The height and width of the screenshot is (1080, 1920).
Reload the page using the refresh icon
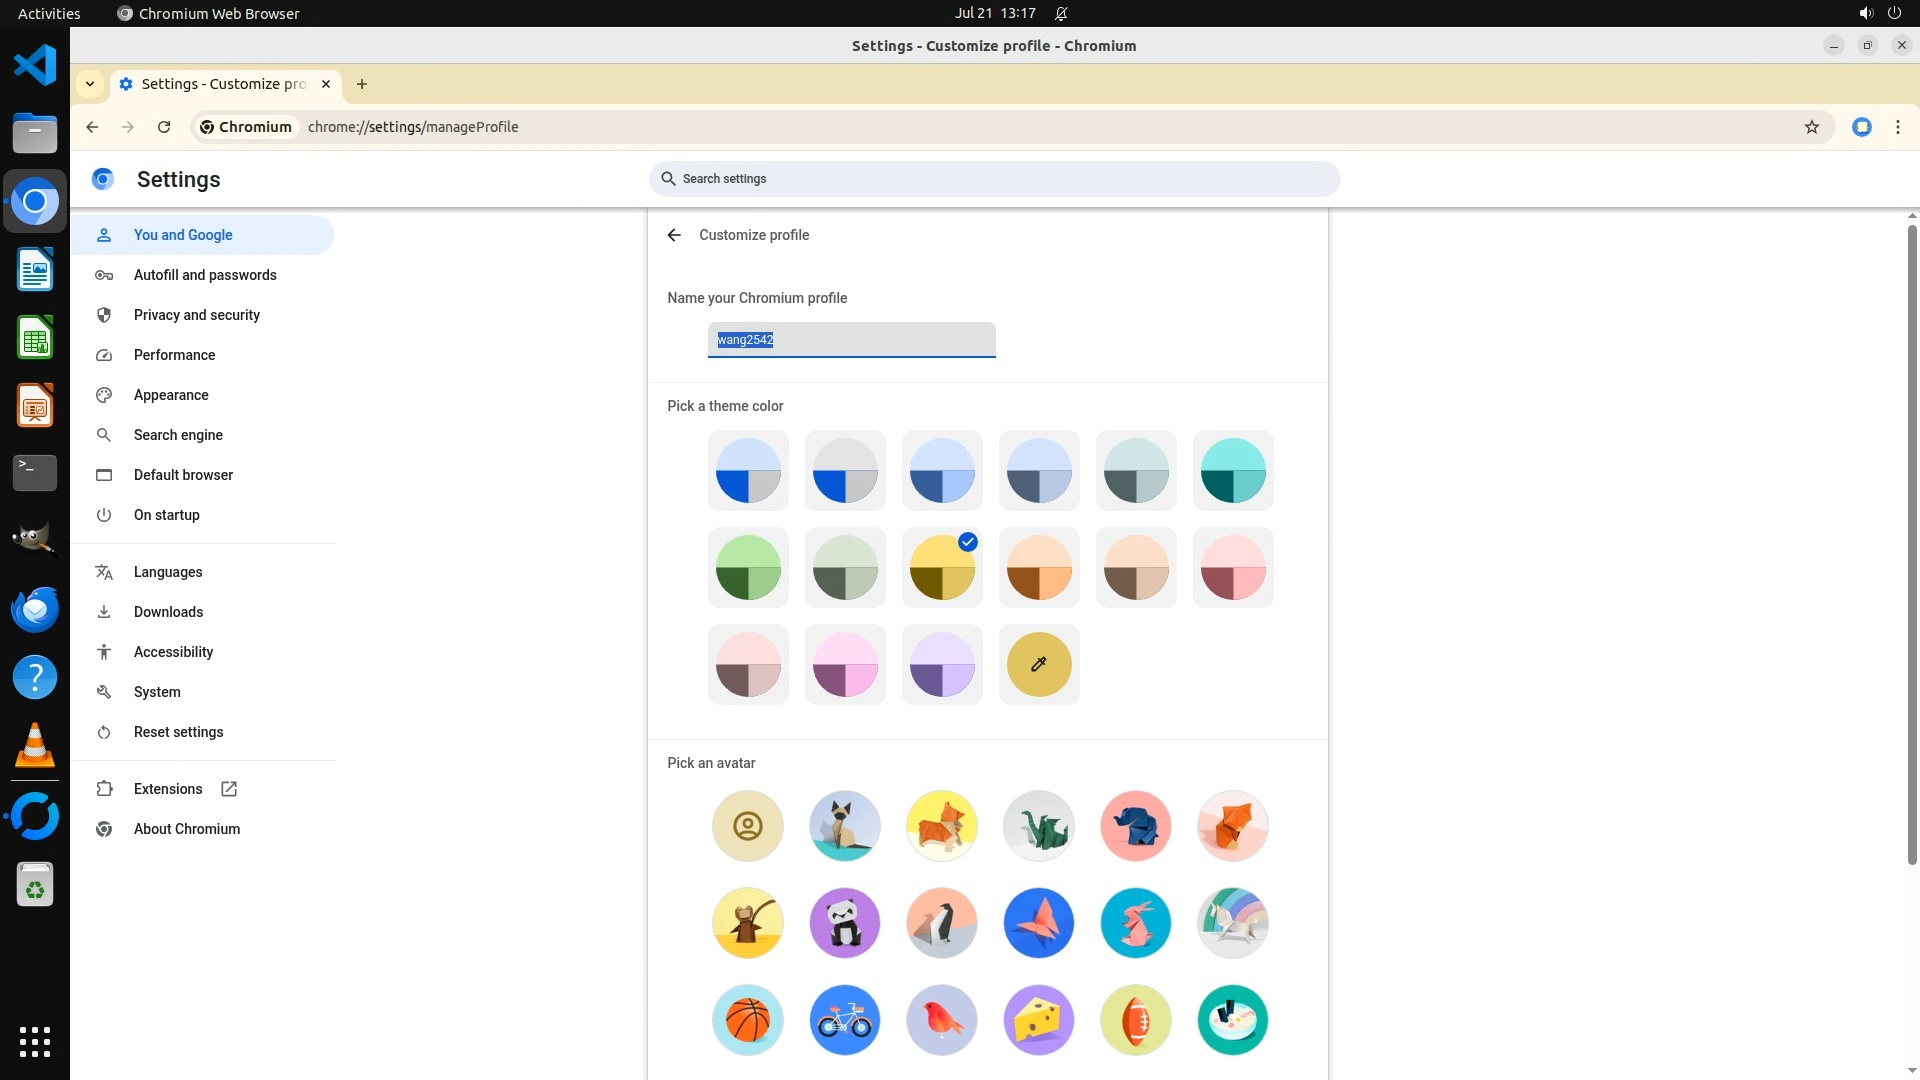click(x=164, y=127)
